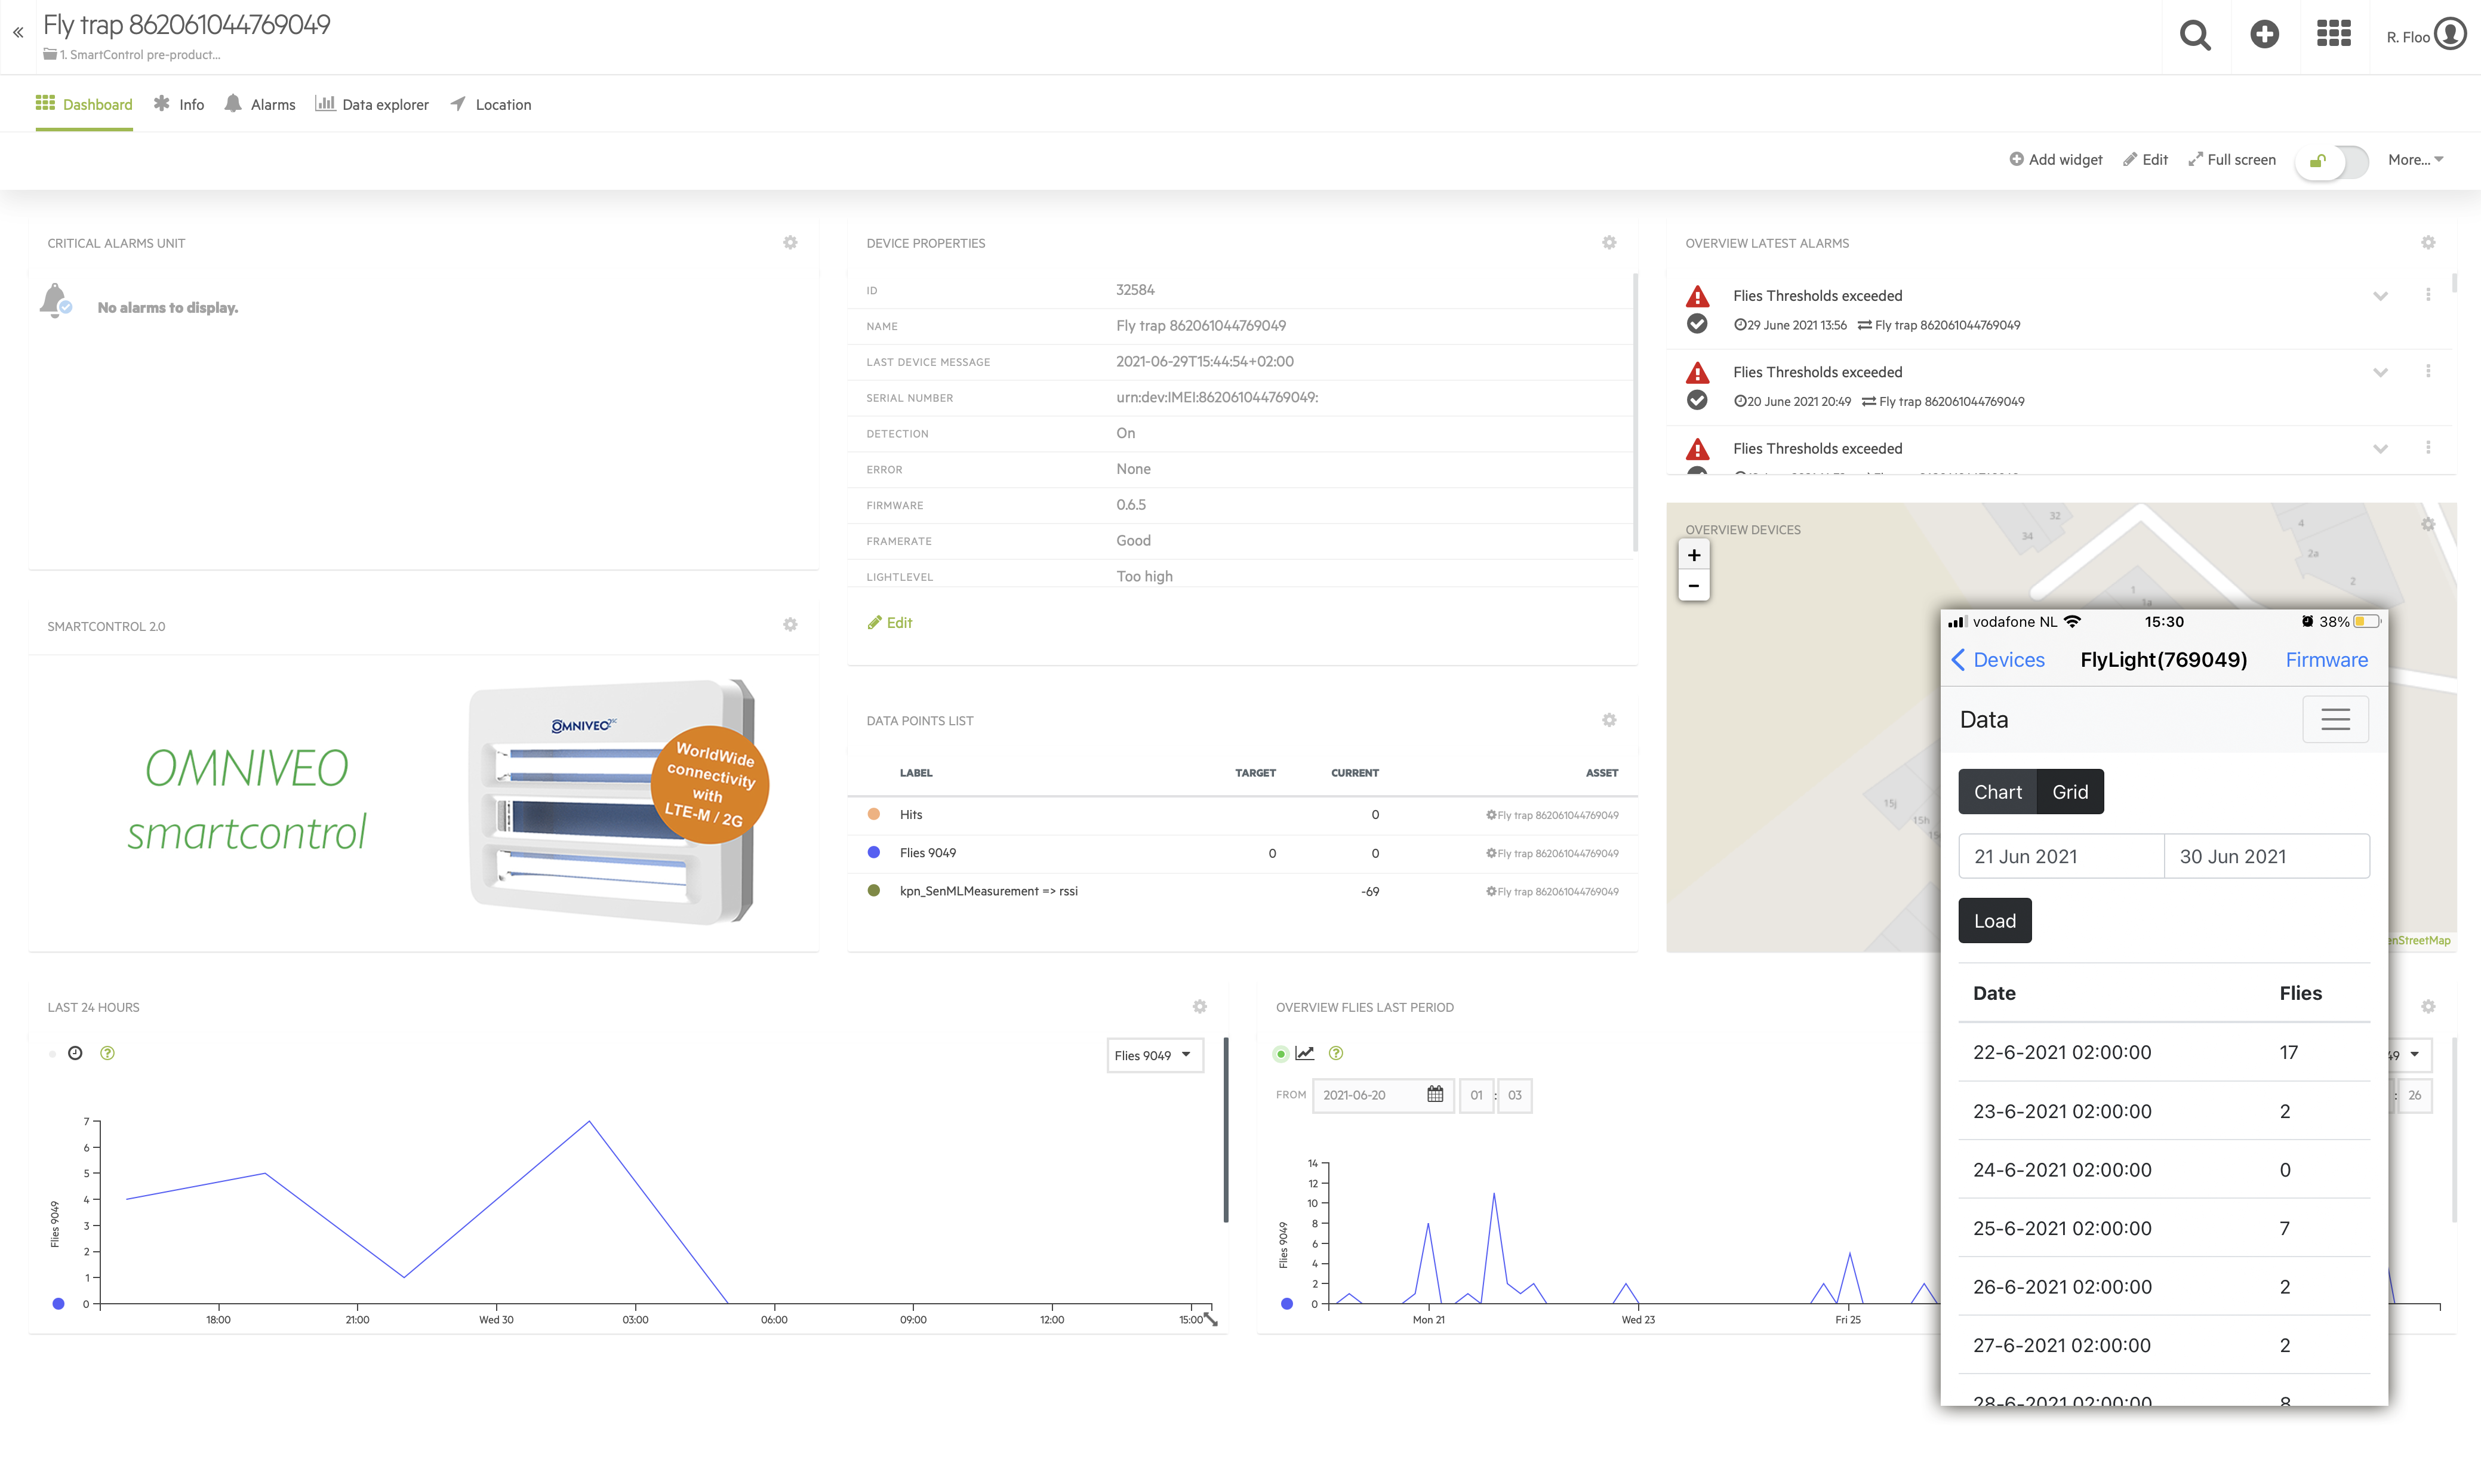Open the calendar picker for FROM date
This screenshot has width=2481, height=1484.
click(1435, 1095)
